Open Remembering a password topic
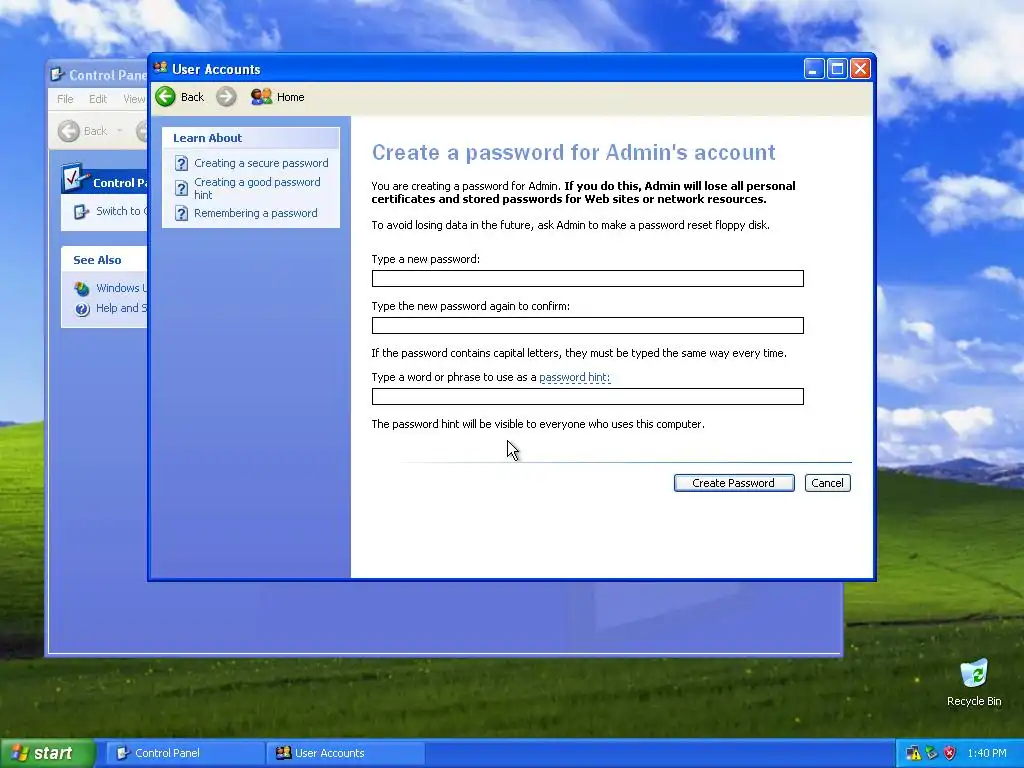1024x768 pixels. pos(255,214)
